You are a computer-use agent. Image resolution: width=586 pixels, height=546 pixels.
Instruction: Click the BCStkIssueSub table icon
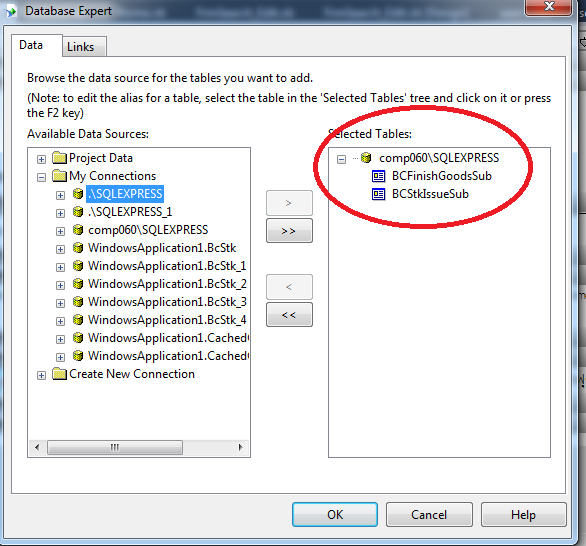click(x=378, y=194)
